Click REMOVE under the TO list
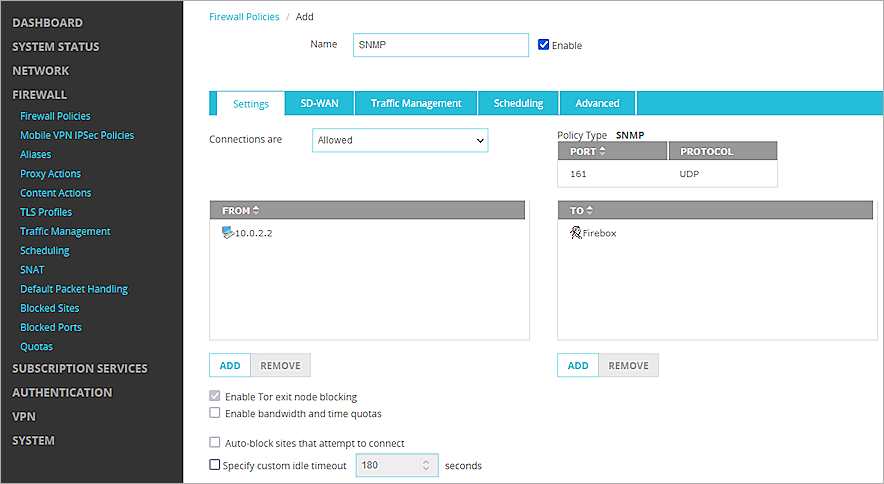Image resolution: width=884 pixels, height=484 pixels. point(629,366)
